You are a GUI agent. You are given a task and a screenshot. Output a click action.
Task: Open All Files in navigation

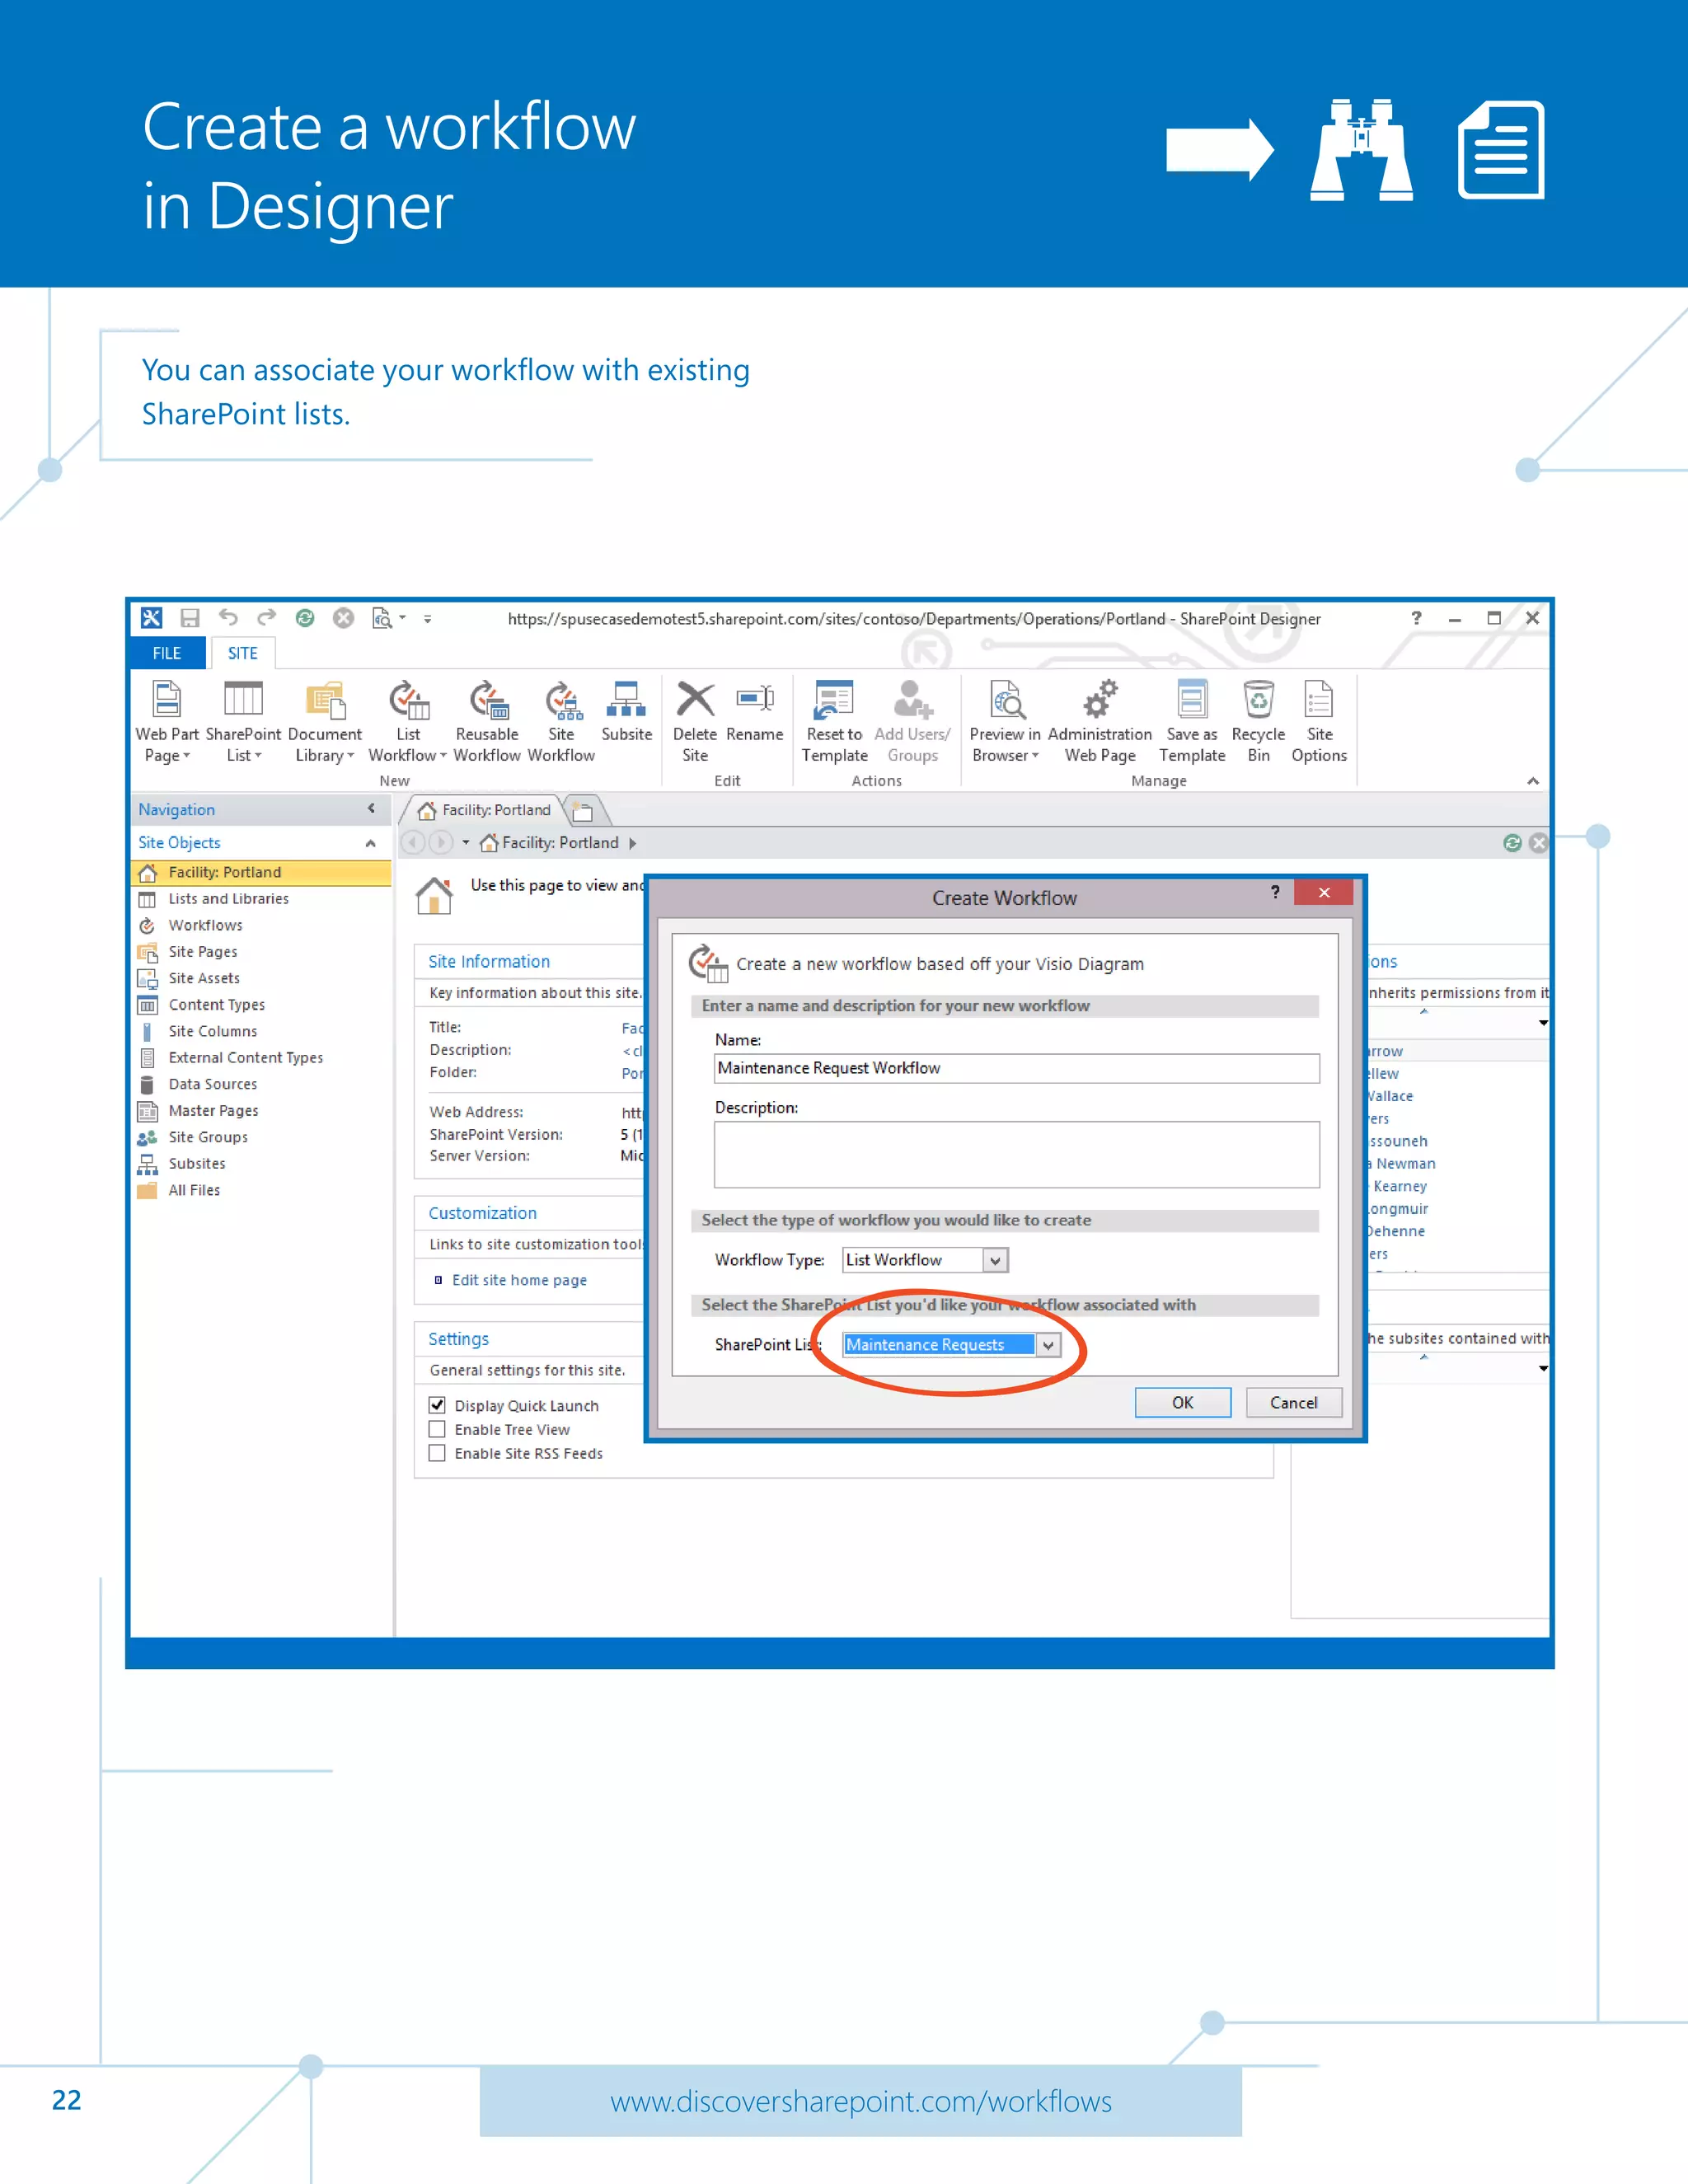pyautogui.click(x=194, y=1190)
